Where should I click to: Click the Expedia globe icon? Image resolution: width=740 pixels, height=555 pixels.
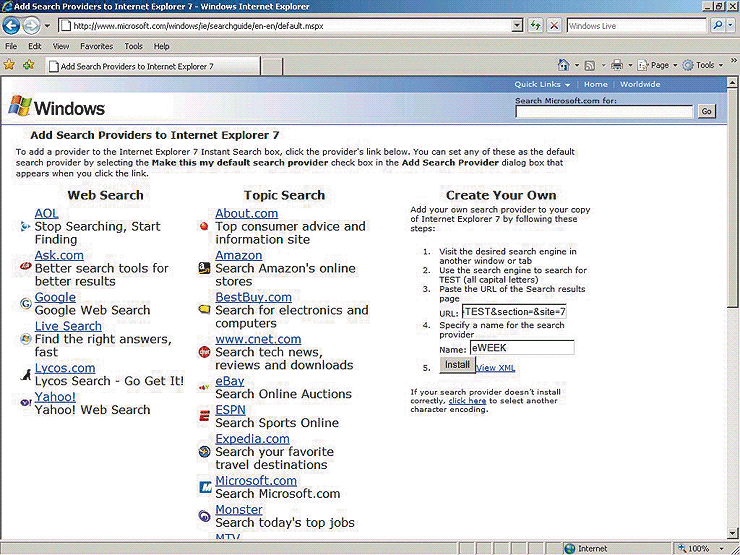coord(204,452)
